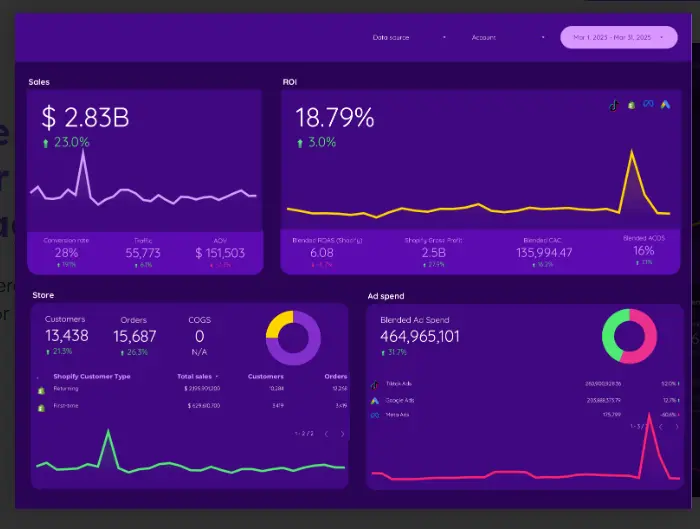Click the Meta Ads row icon

(375, 415)
